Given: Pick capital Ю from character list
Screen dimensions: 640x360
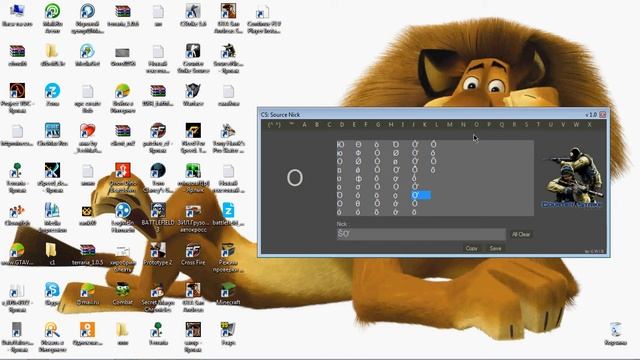Looking at the screenshot, I should (340, 144).
